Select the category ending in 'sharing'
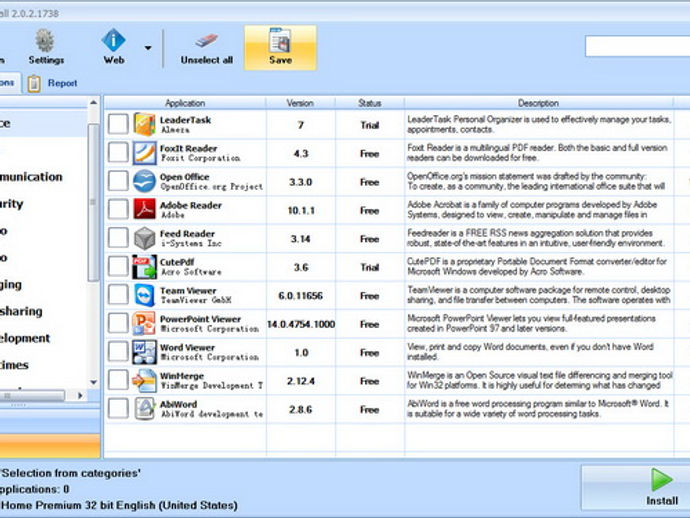This screenshot has height=518, width=690. (21, 312)
